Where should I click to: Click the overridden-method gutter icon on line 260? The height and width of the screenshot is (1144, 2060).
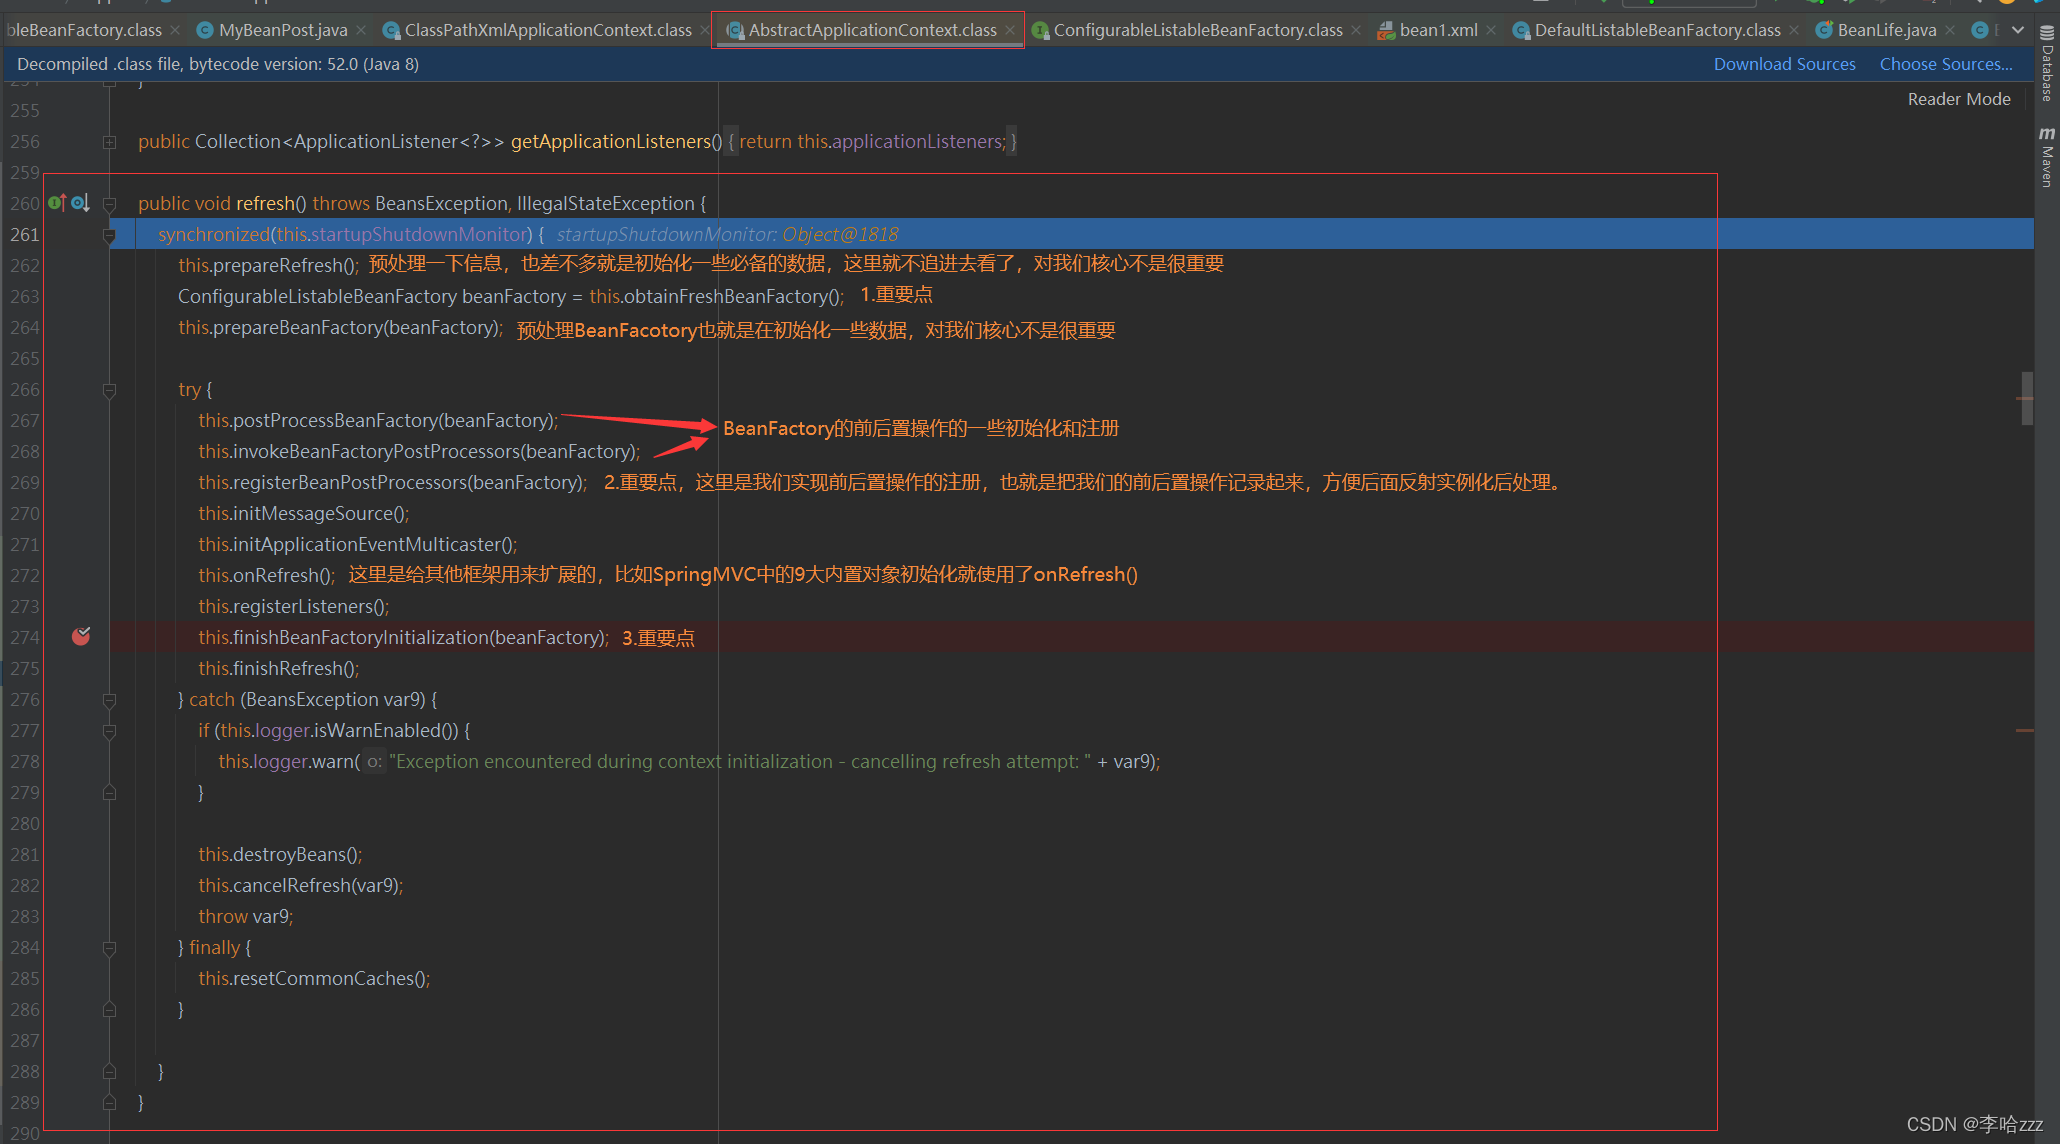point(80,203)
